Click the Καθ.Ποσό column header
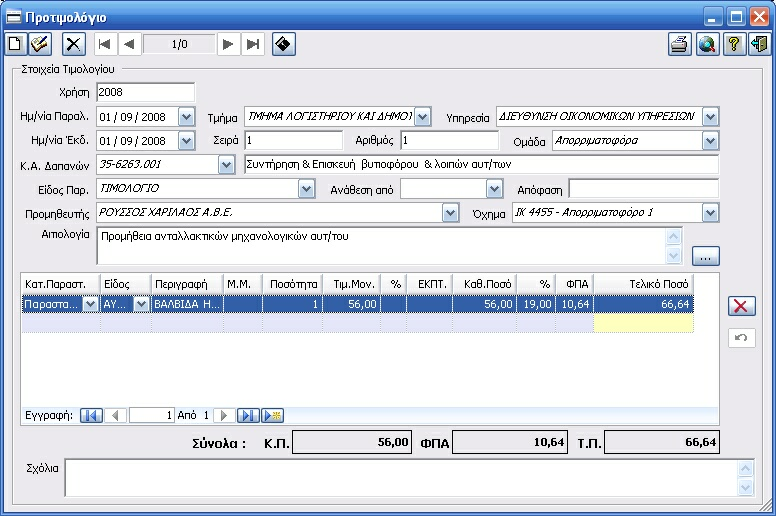 pyautogui.click(x=485, y=284)
